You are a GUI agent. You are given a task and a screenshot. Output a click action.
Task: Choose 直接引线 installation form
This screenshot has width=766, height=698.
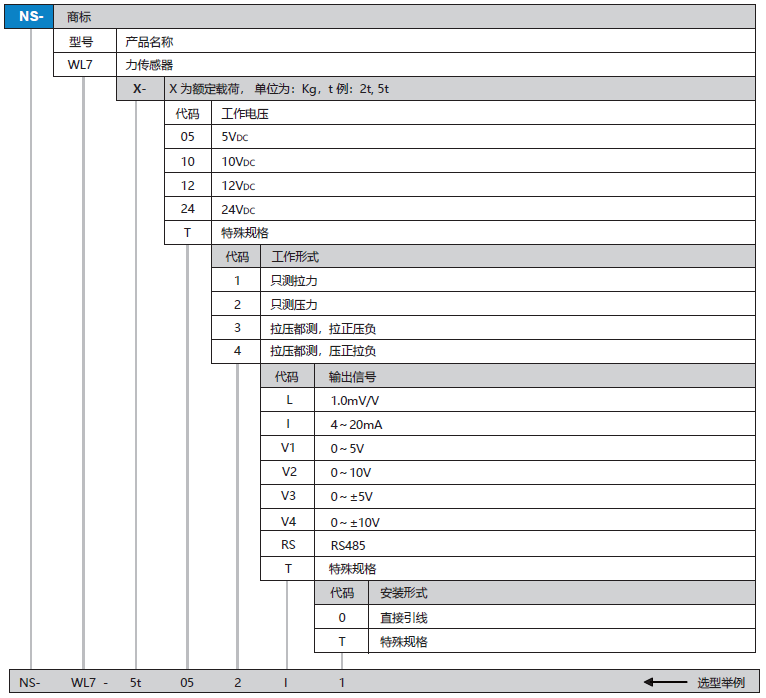[x=403, y=618]
